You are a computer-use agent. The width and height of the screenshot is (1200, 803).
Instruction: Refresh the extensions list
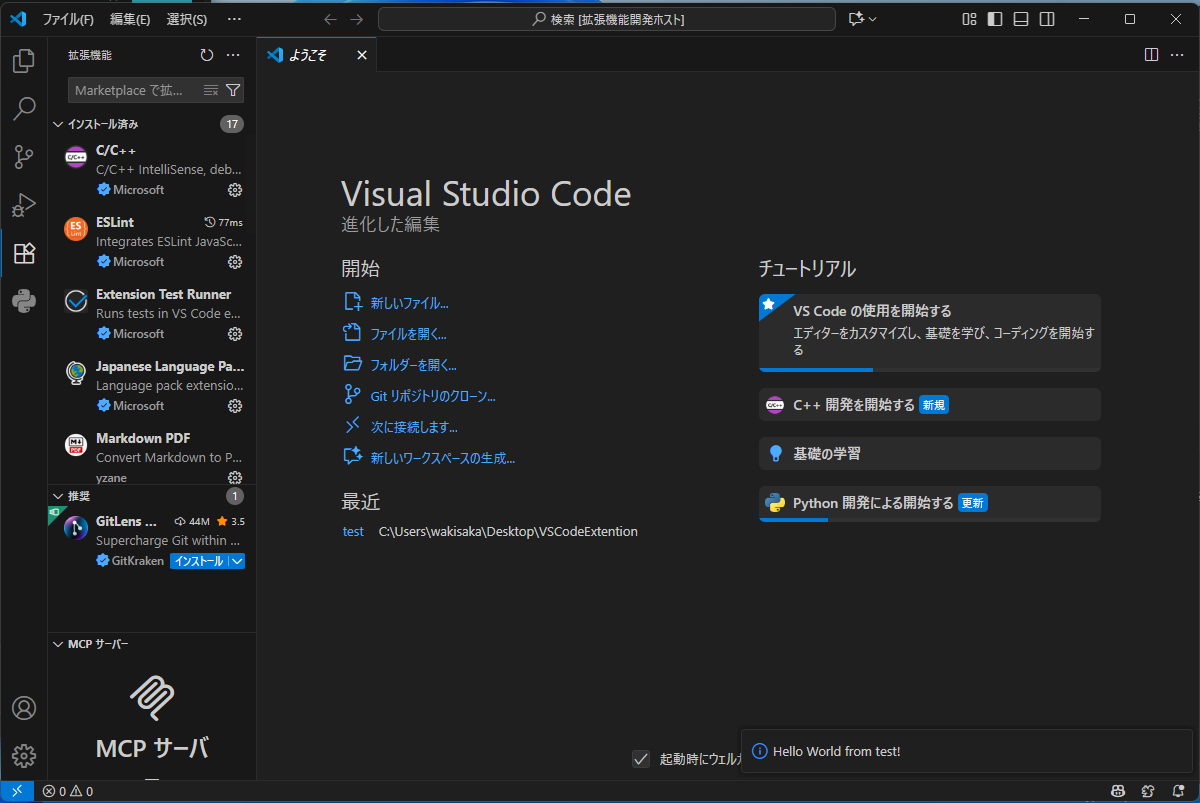(207, 55)
